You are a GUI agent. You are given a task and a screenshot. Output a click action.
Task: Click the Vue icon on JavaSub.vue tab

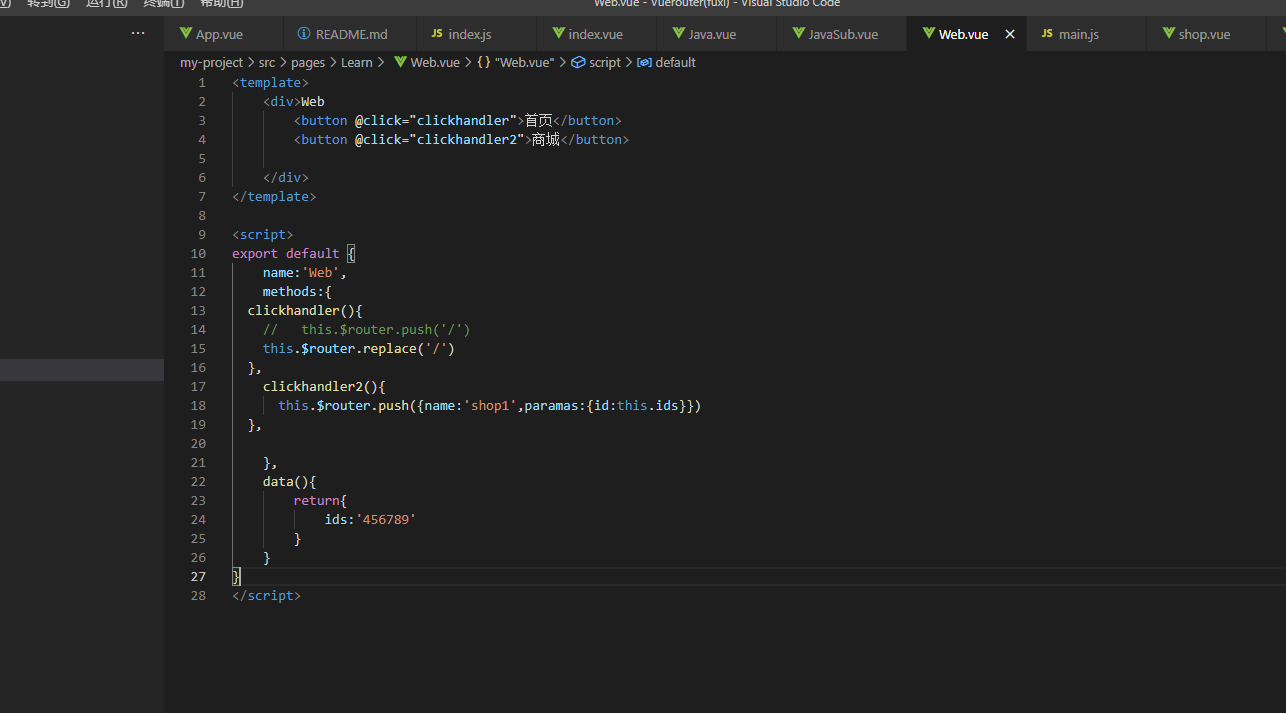(x=799, y=33)
